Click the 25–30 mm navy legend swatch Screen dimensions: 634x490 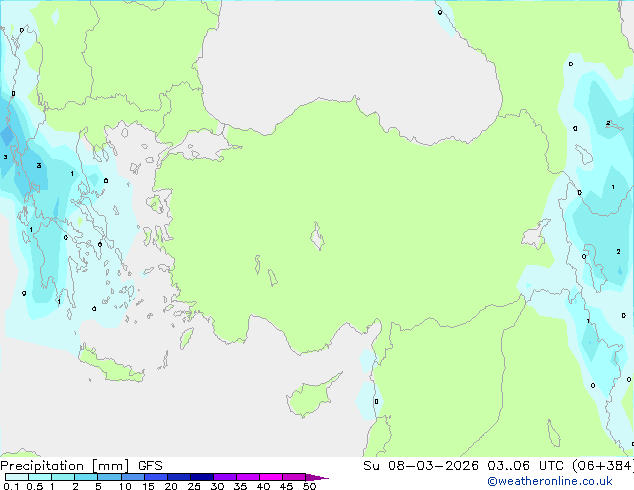202,477
